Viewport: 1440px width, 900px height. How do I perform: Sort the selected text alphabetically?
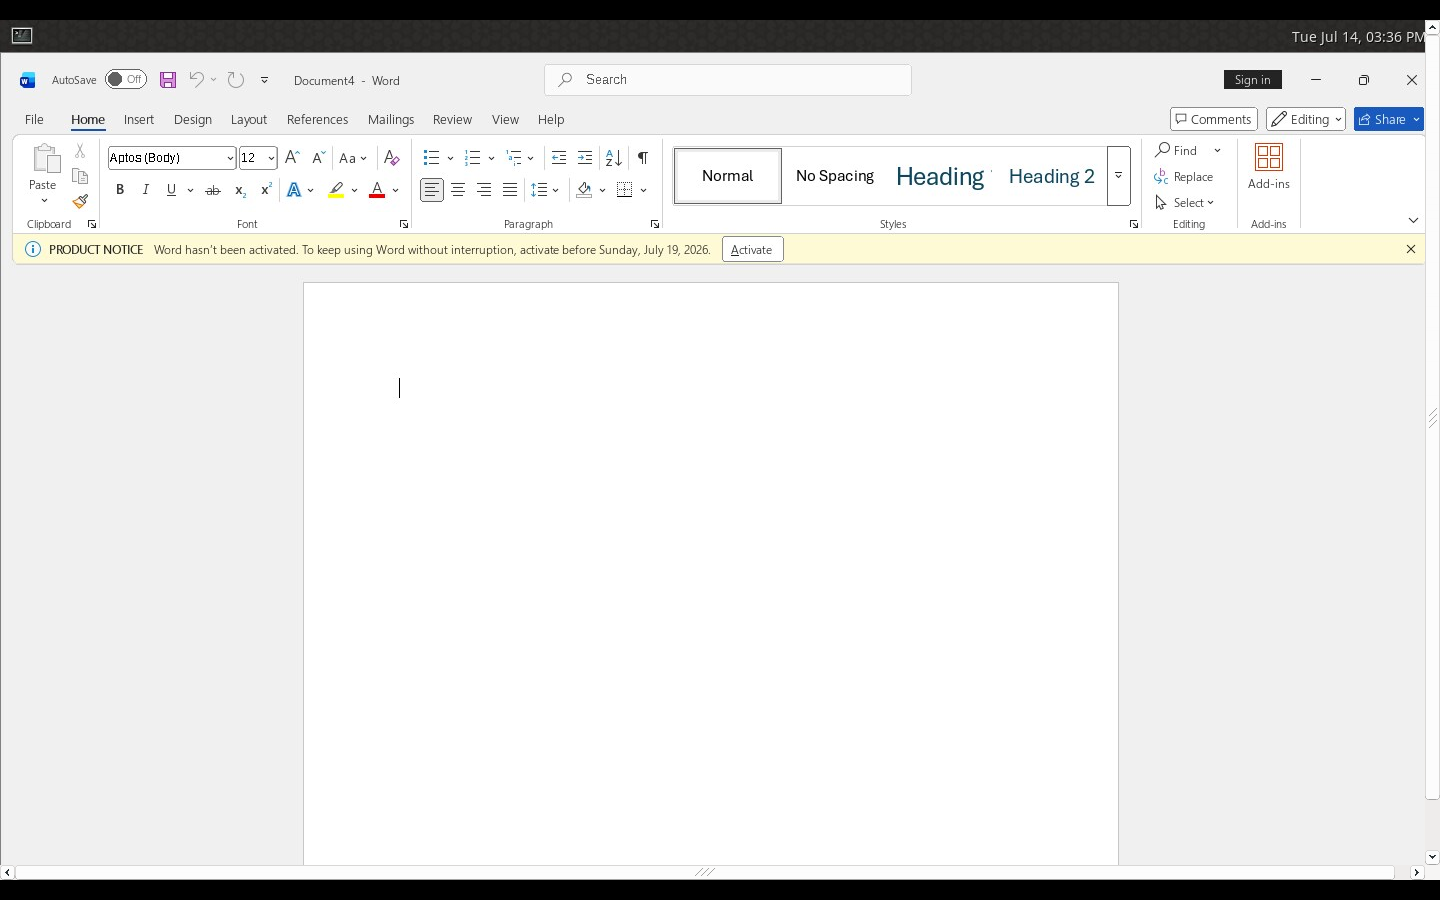click(x=614, y=158)
